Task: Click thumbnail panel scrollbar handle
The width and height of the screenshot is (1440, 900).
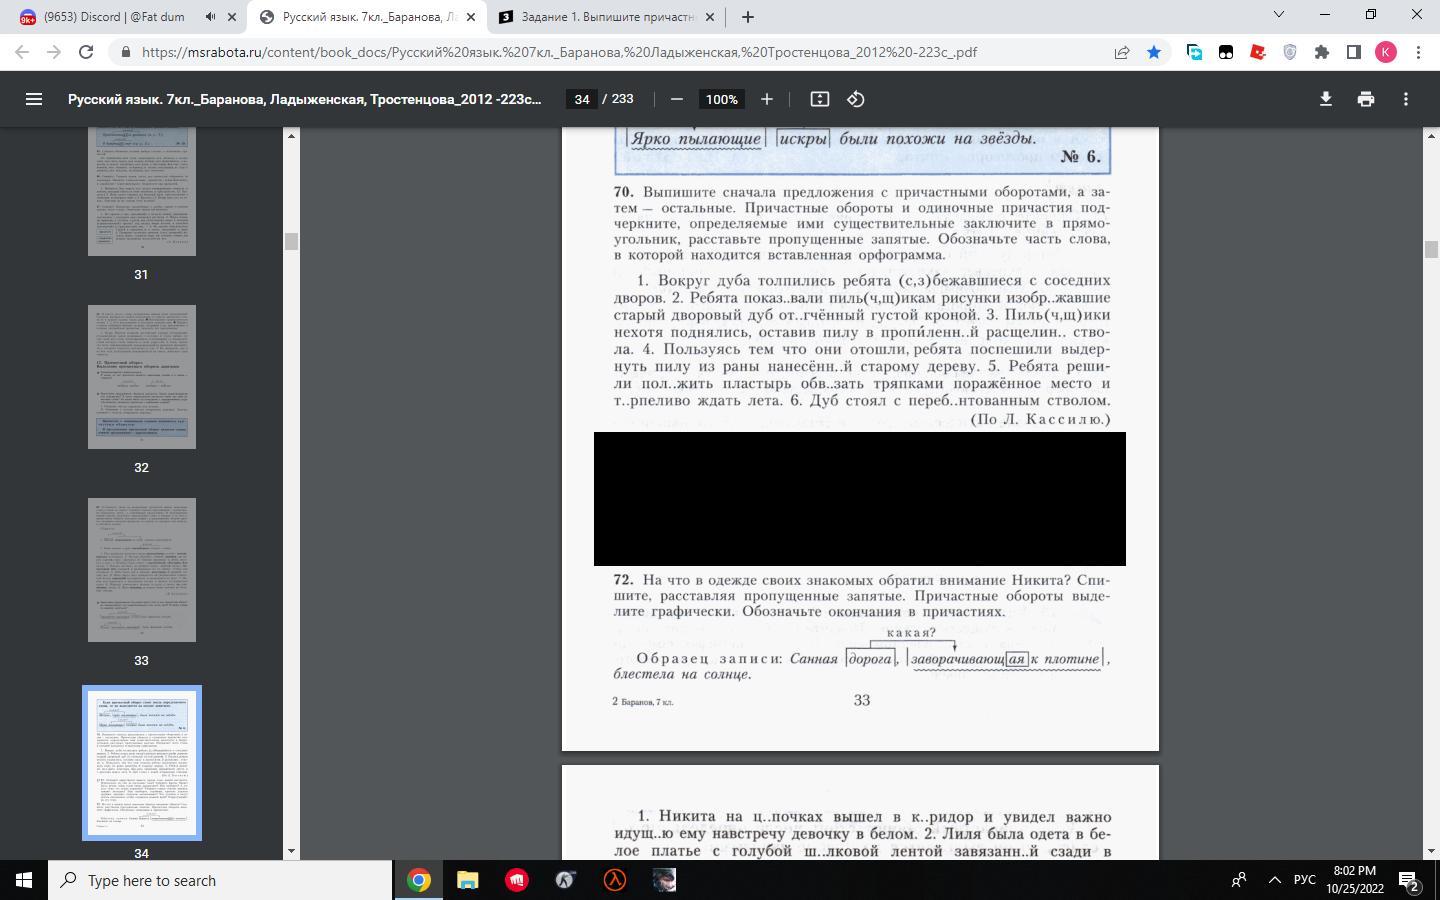Action: coord(292,241)
